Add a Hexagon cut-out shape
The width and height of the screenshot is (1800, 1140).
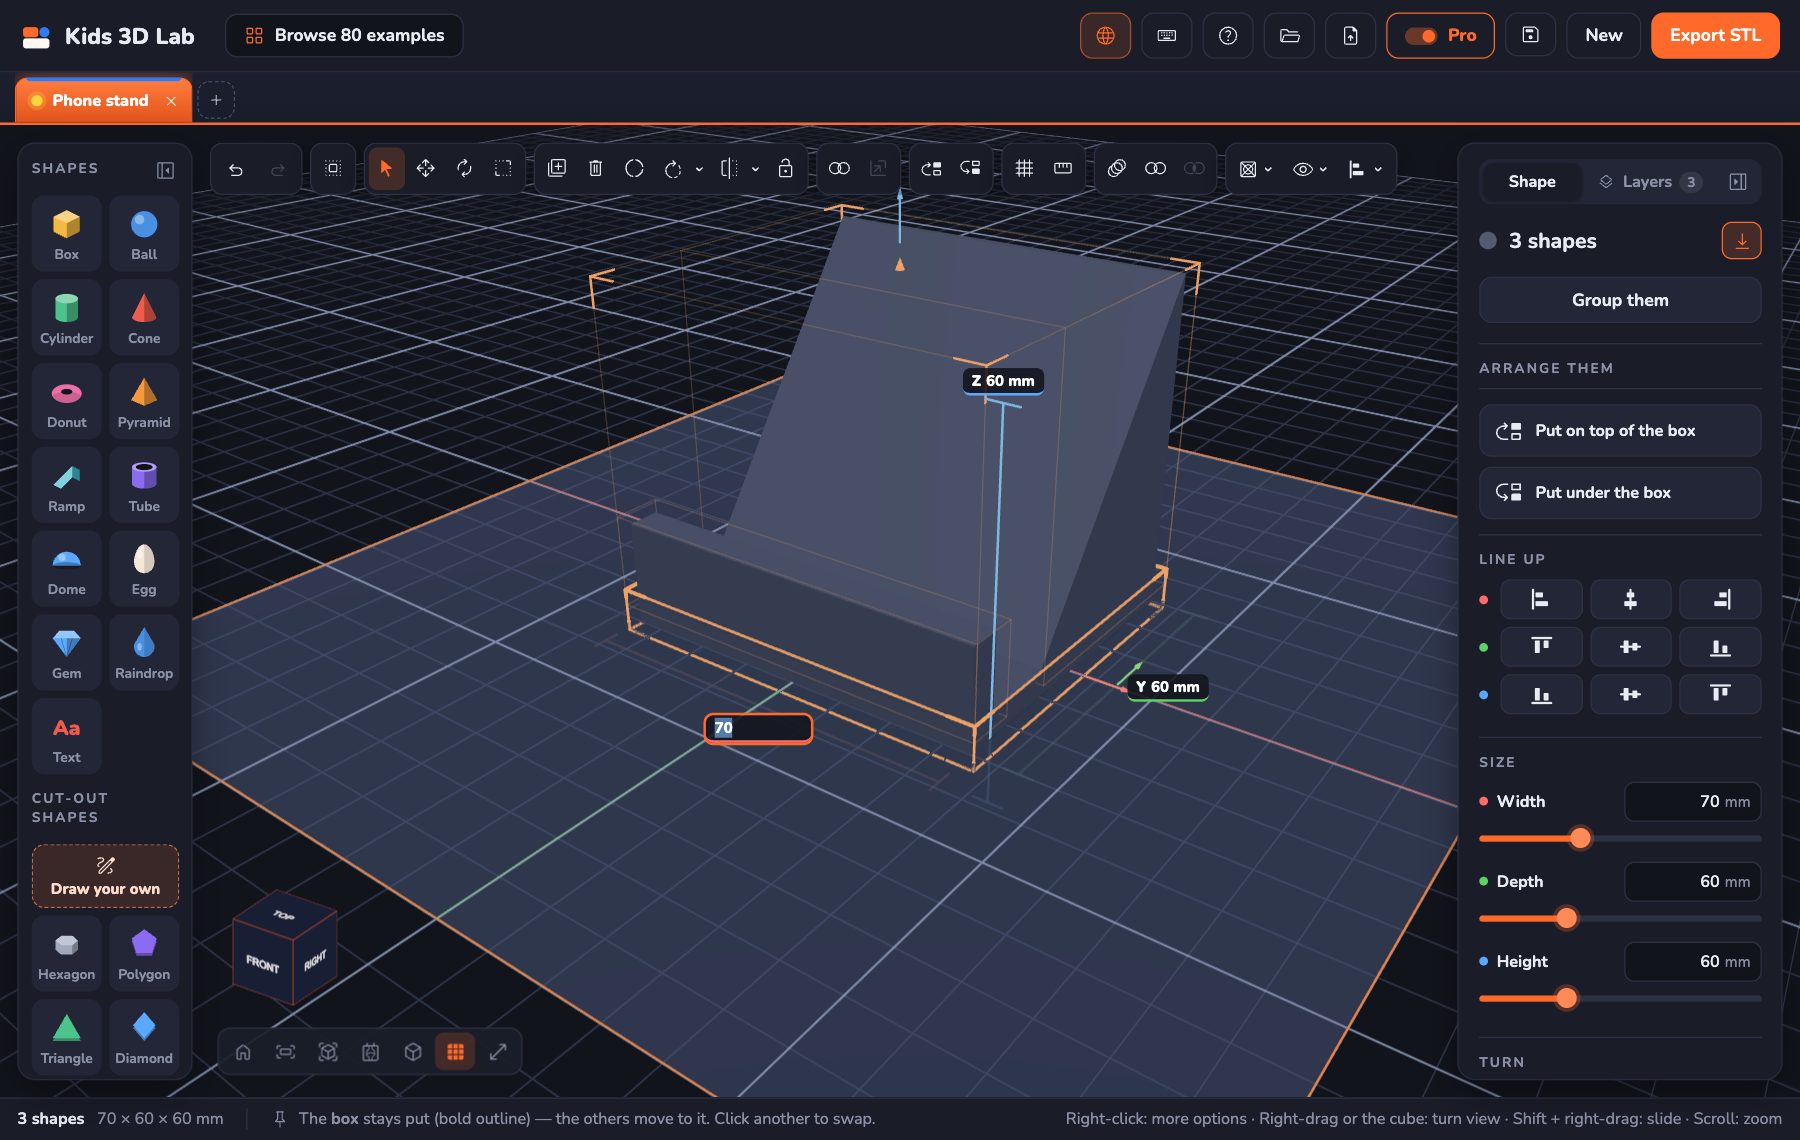(x=66, y=954)
